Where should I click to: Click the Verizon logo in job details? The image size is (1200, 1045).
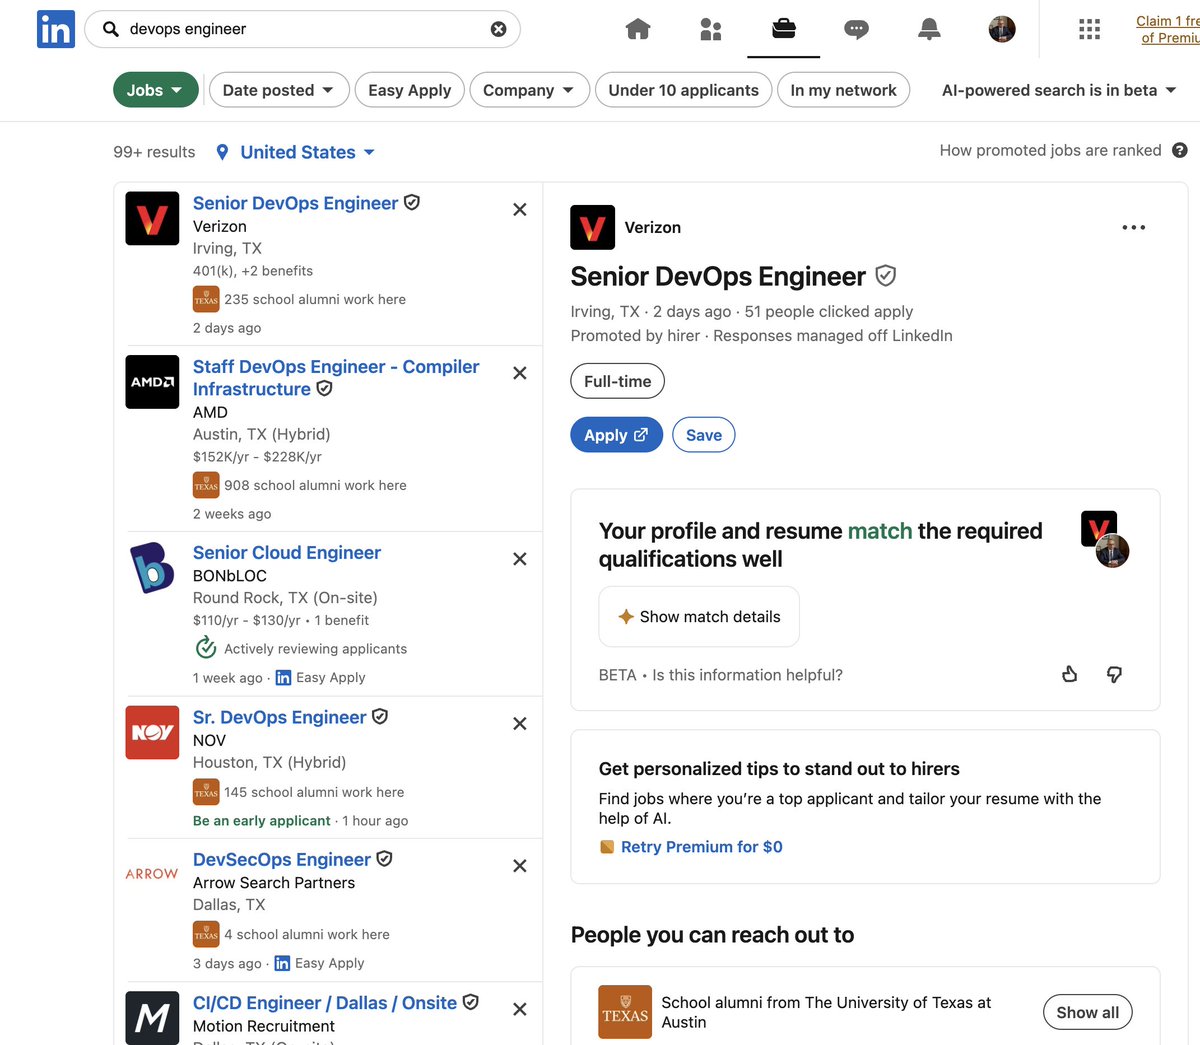click(592, 227)
